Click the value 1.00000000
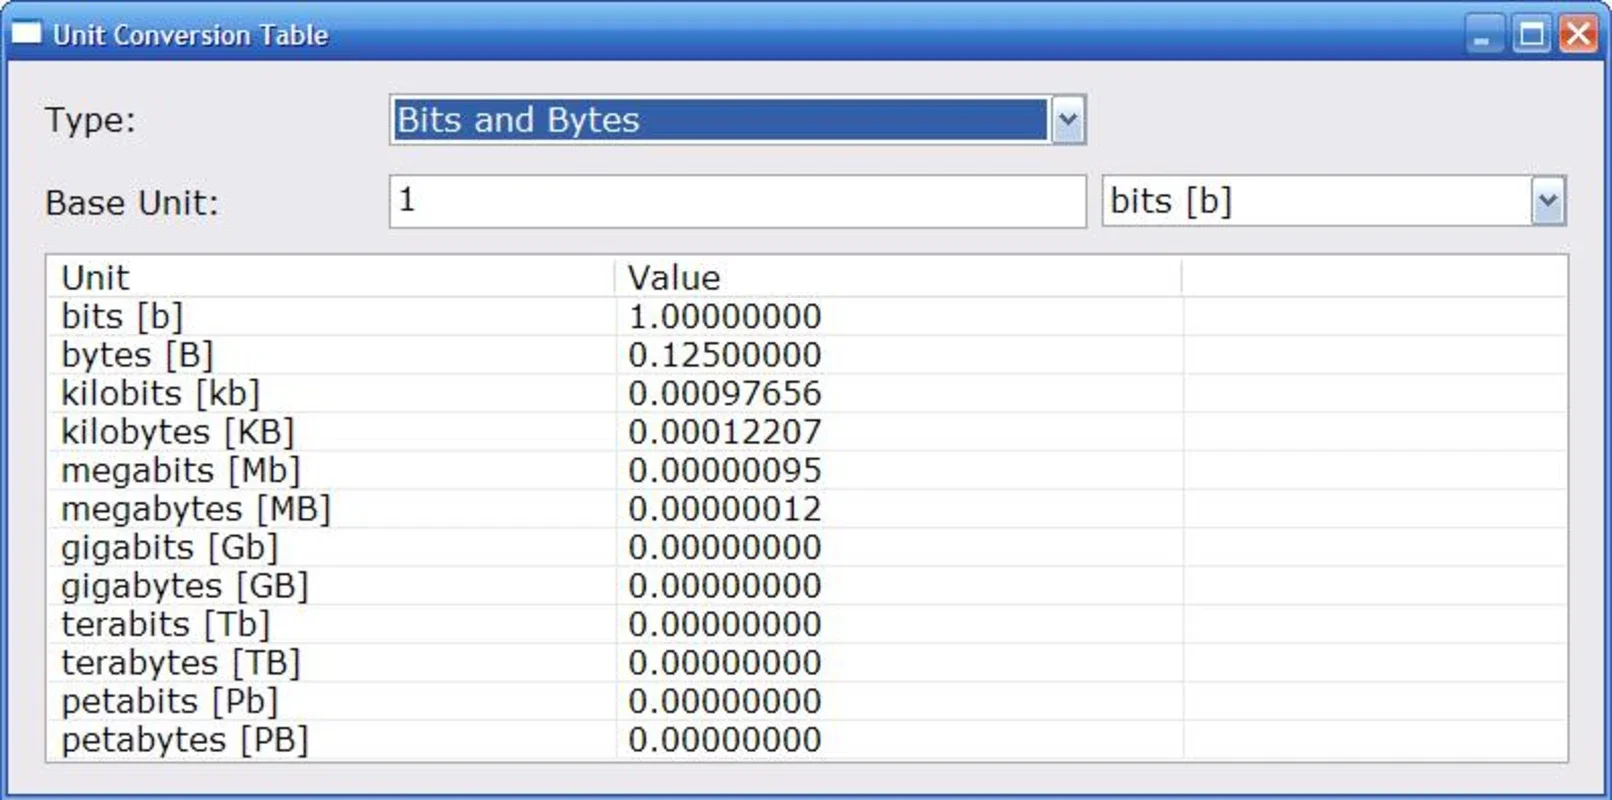1612x800 pixels. pyautogui.click(x=725, y=317)
